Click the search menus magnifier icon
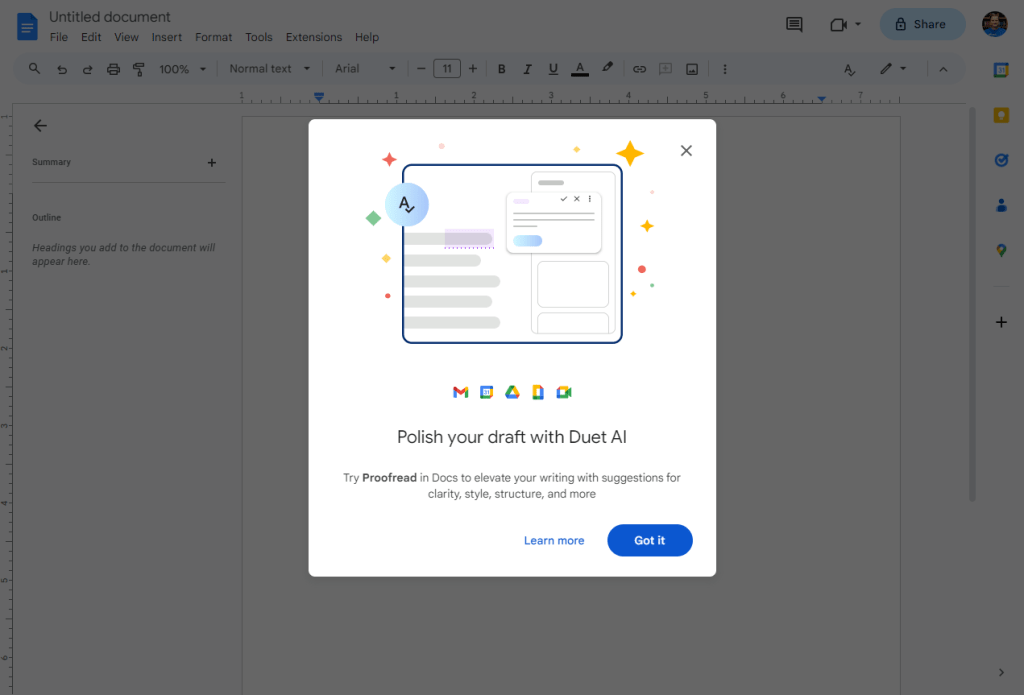1024x695 pixels. (x=35, y=69)
